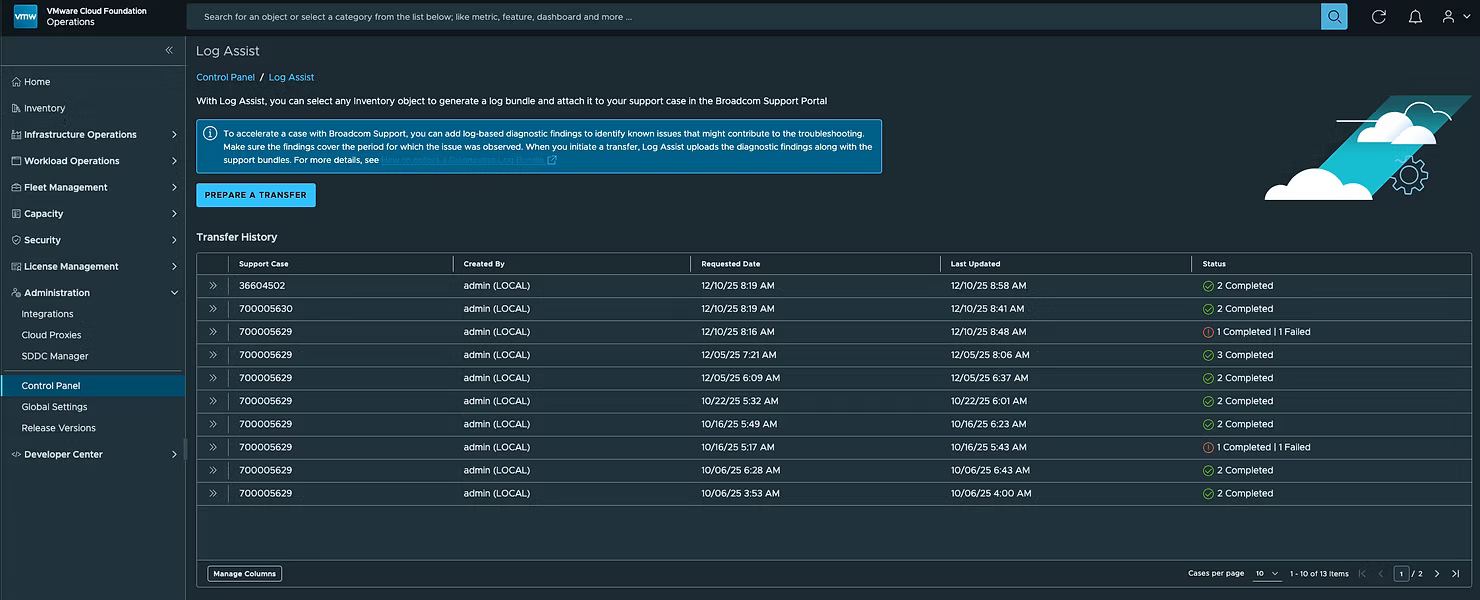The height and width of the screenshot is (600, 1480).
Task: Go to next page of transfers
Action: pyautogui.click(x=1437, y=574)
